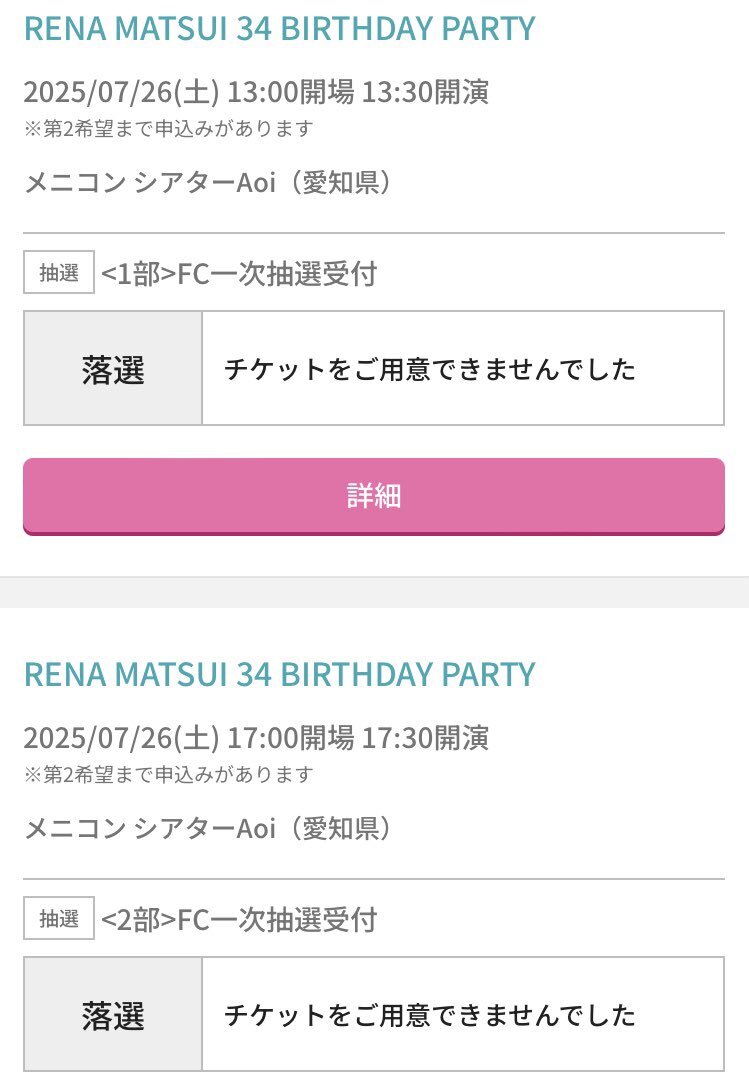The width and height of the screenshot is (749, 1084).
Task: Click venue メニコン シアターAoi of 1部 show
Action: click(149, 183)
